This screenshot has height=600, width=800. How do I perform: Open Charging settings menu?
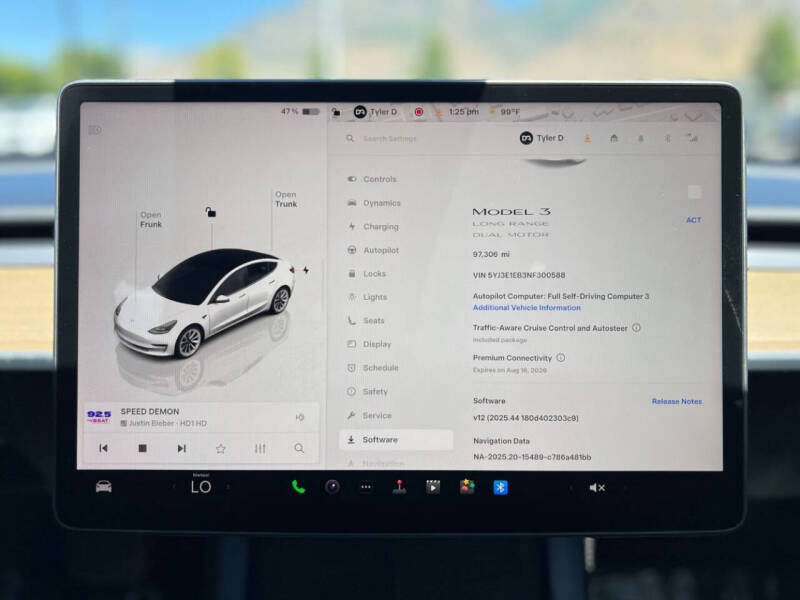click(373, 227)
